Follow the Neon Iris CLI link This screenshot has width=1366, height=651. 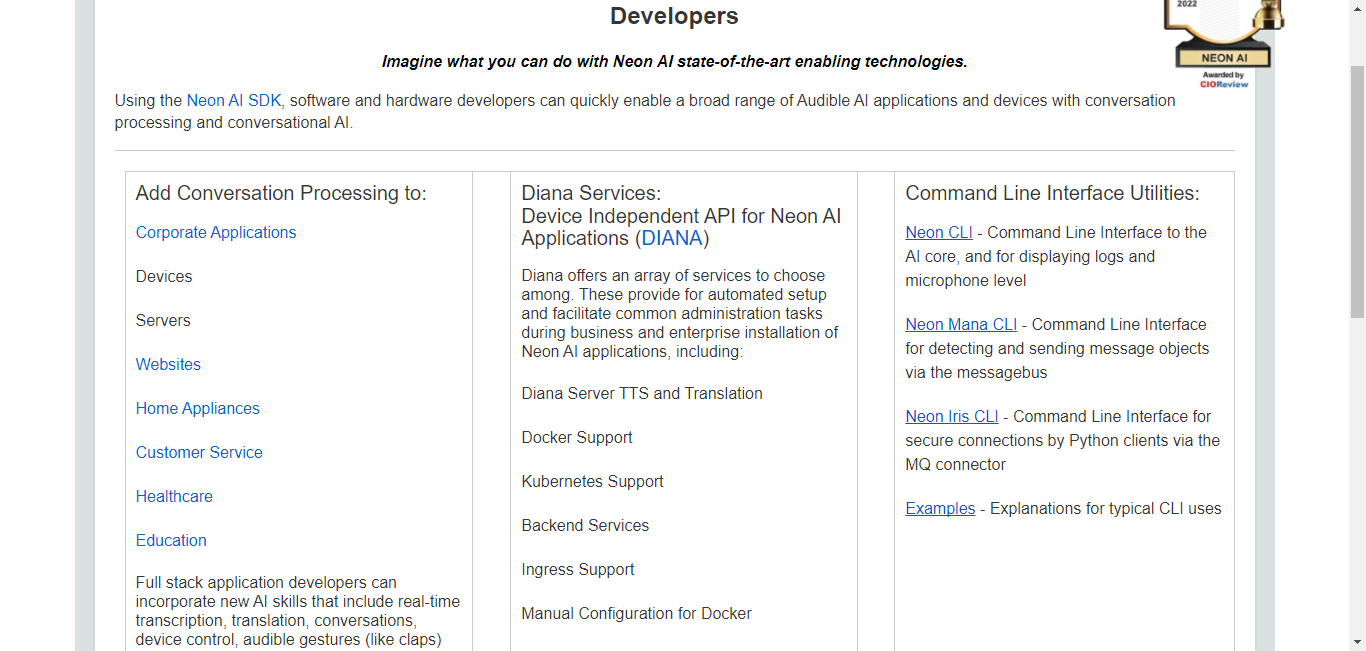click(952, 416)
